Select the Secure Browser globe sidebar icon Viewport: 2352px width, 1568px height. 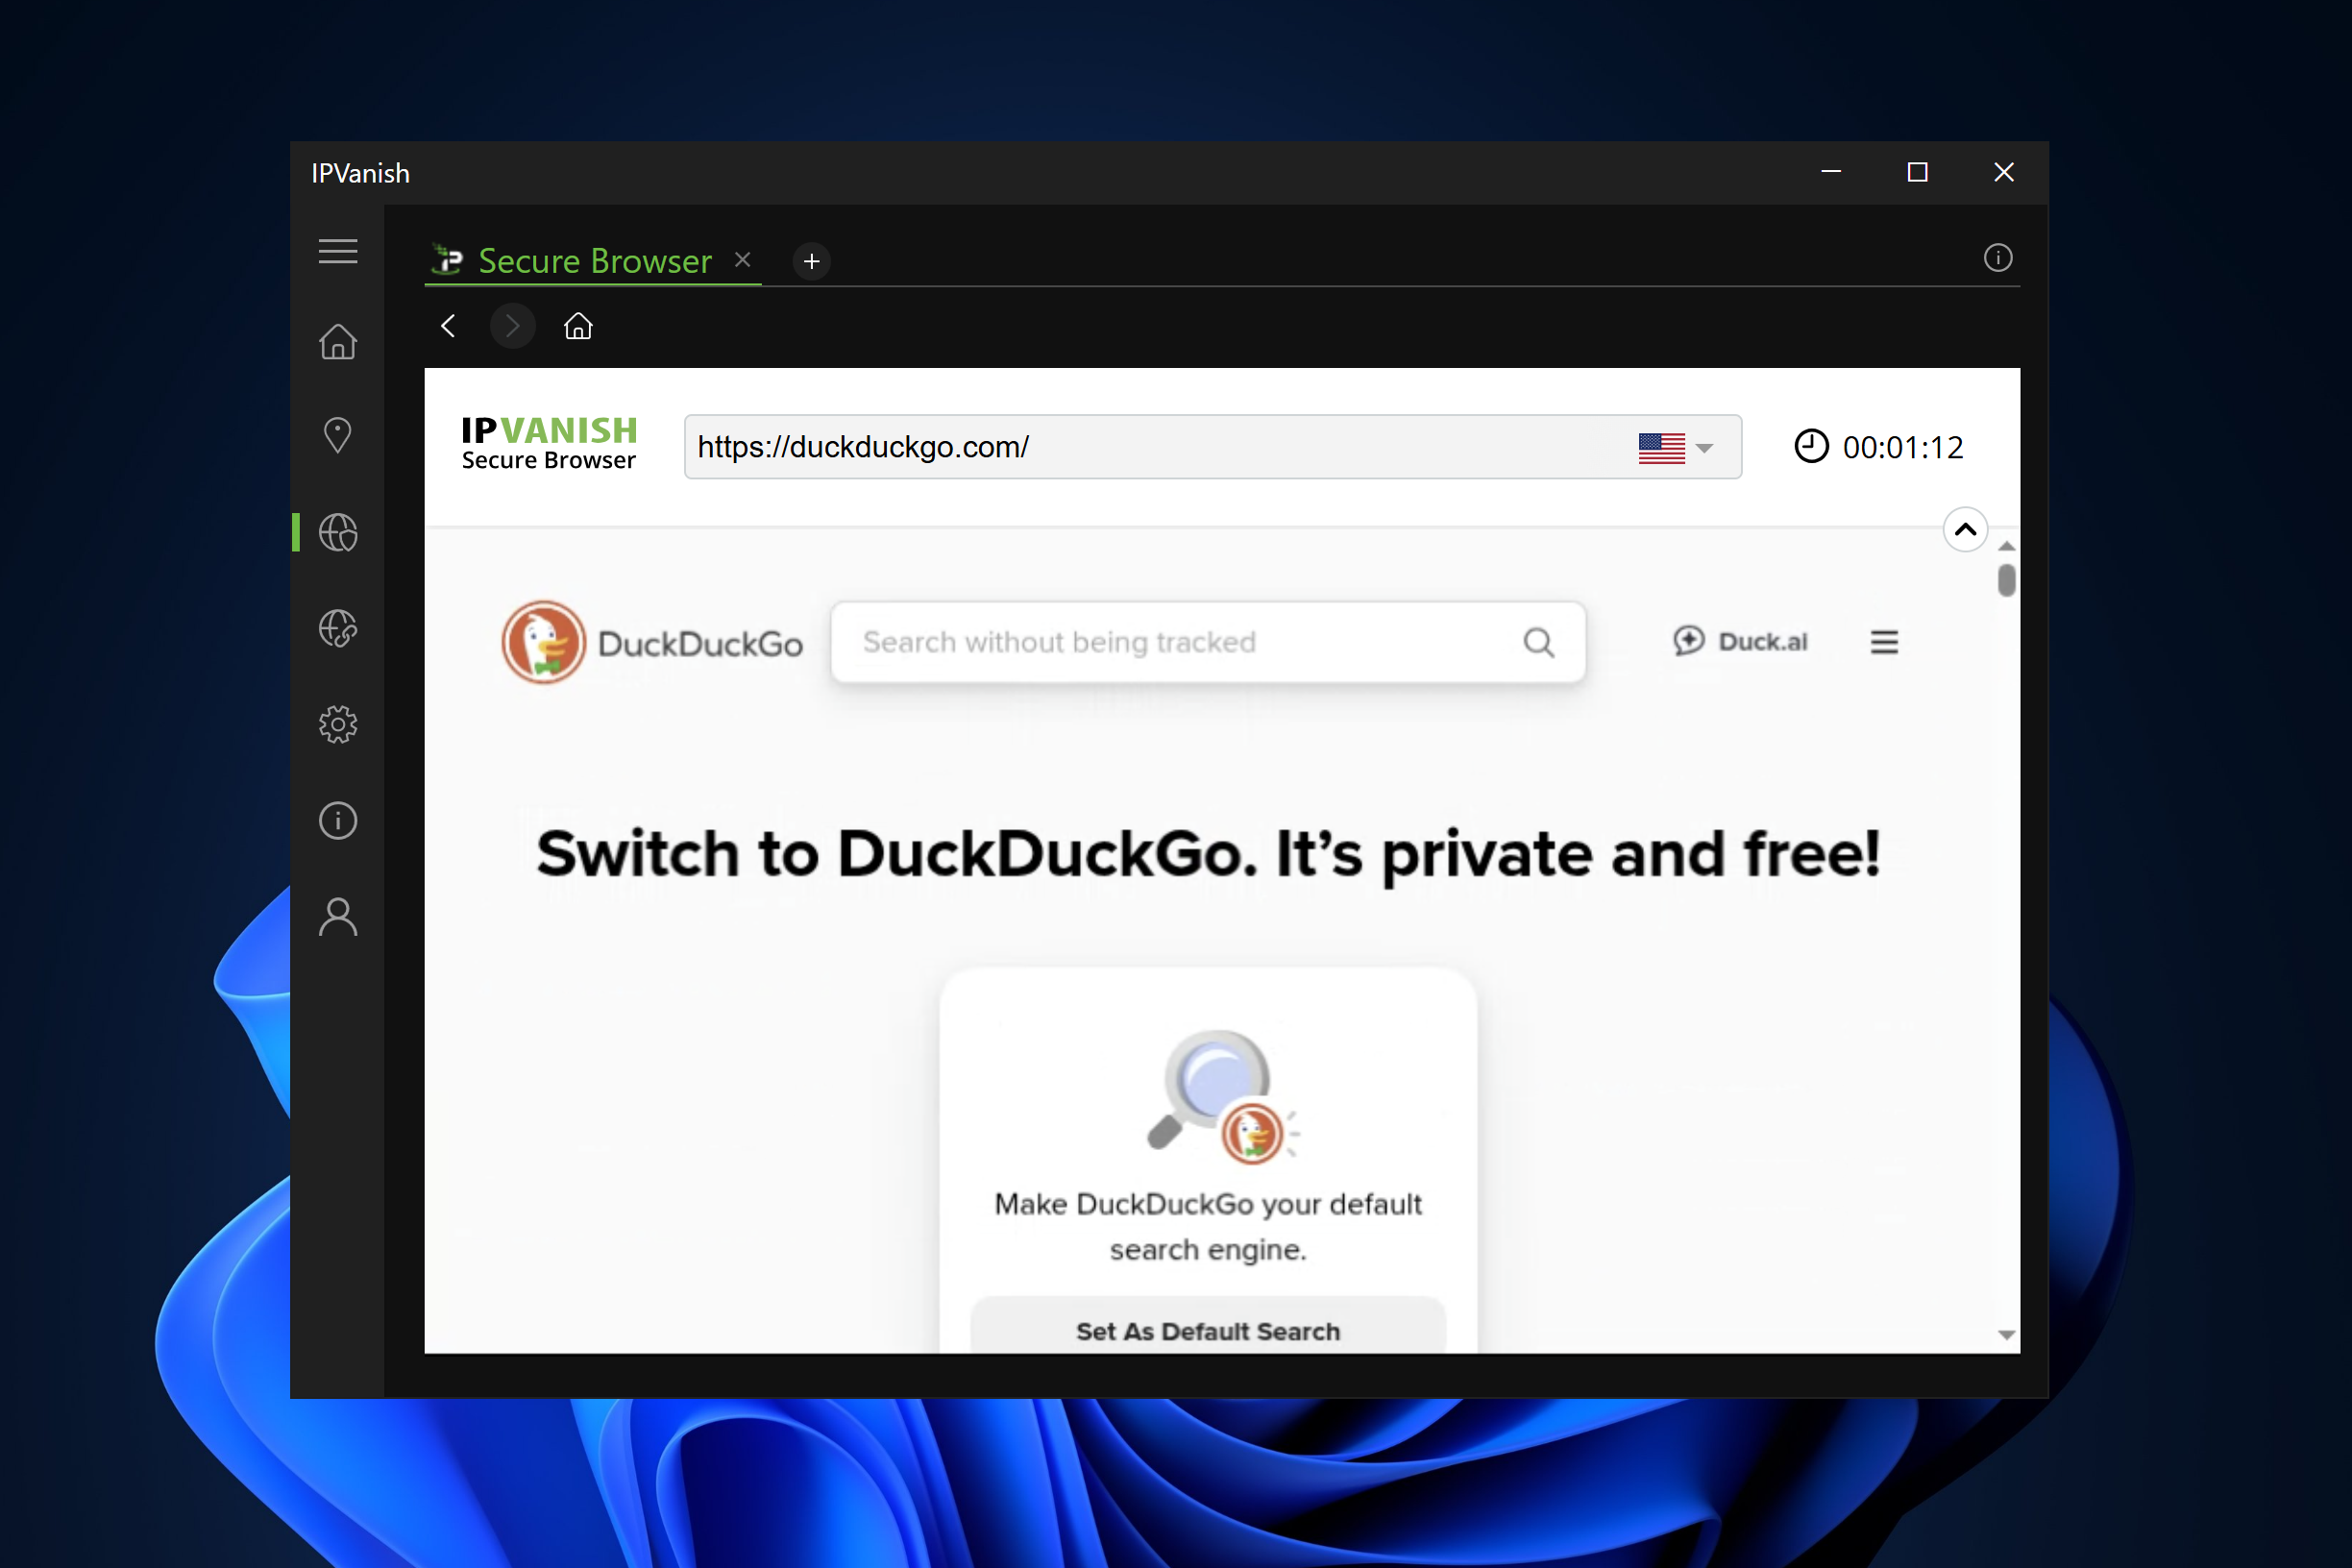(x=338, y=532)
